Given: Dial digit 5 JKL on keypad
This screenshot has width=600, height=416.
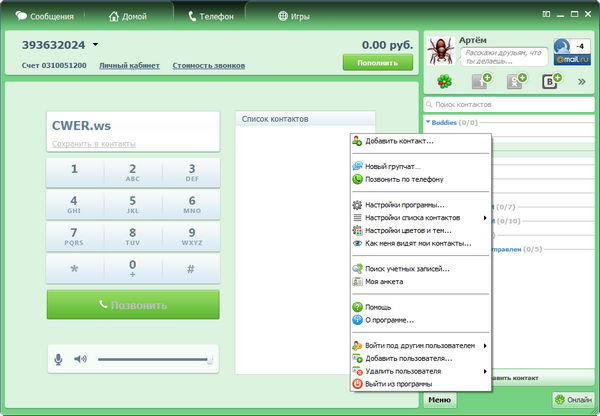Looking at the screenshot, I should 133,205.
